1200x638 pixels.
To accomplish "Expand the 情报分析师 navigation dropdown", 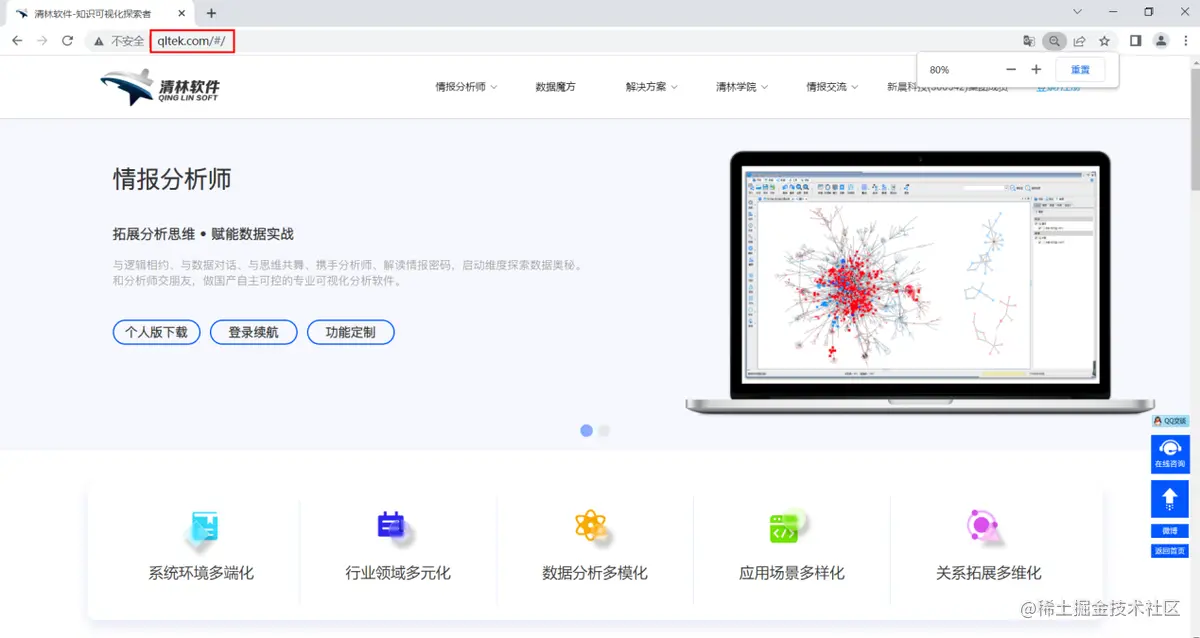I will (465, 87).
